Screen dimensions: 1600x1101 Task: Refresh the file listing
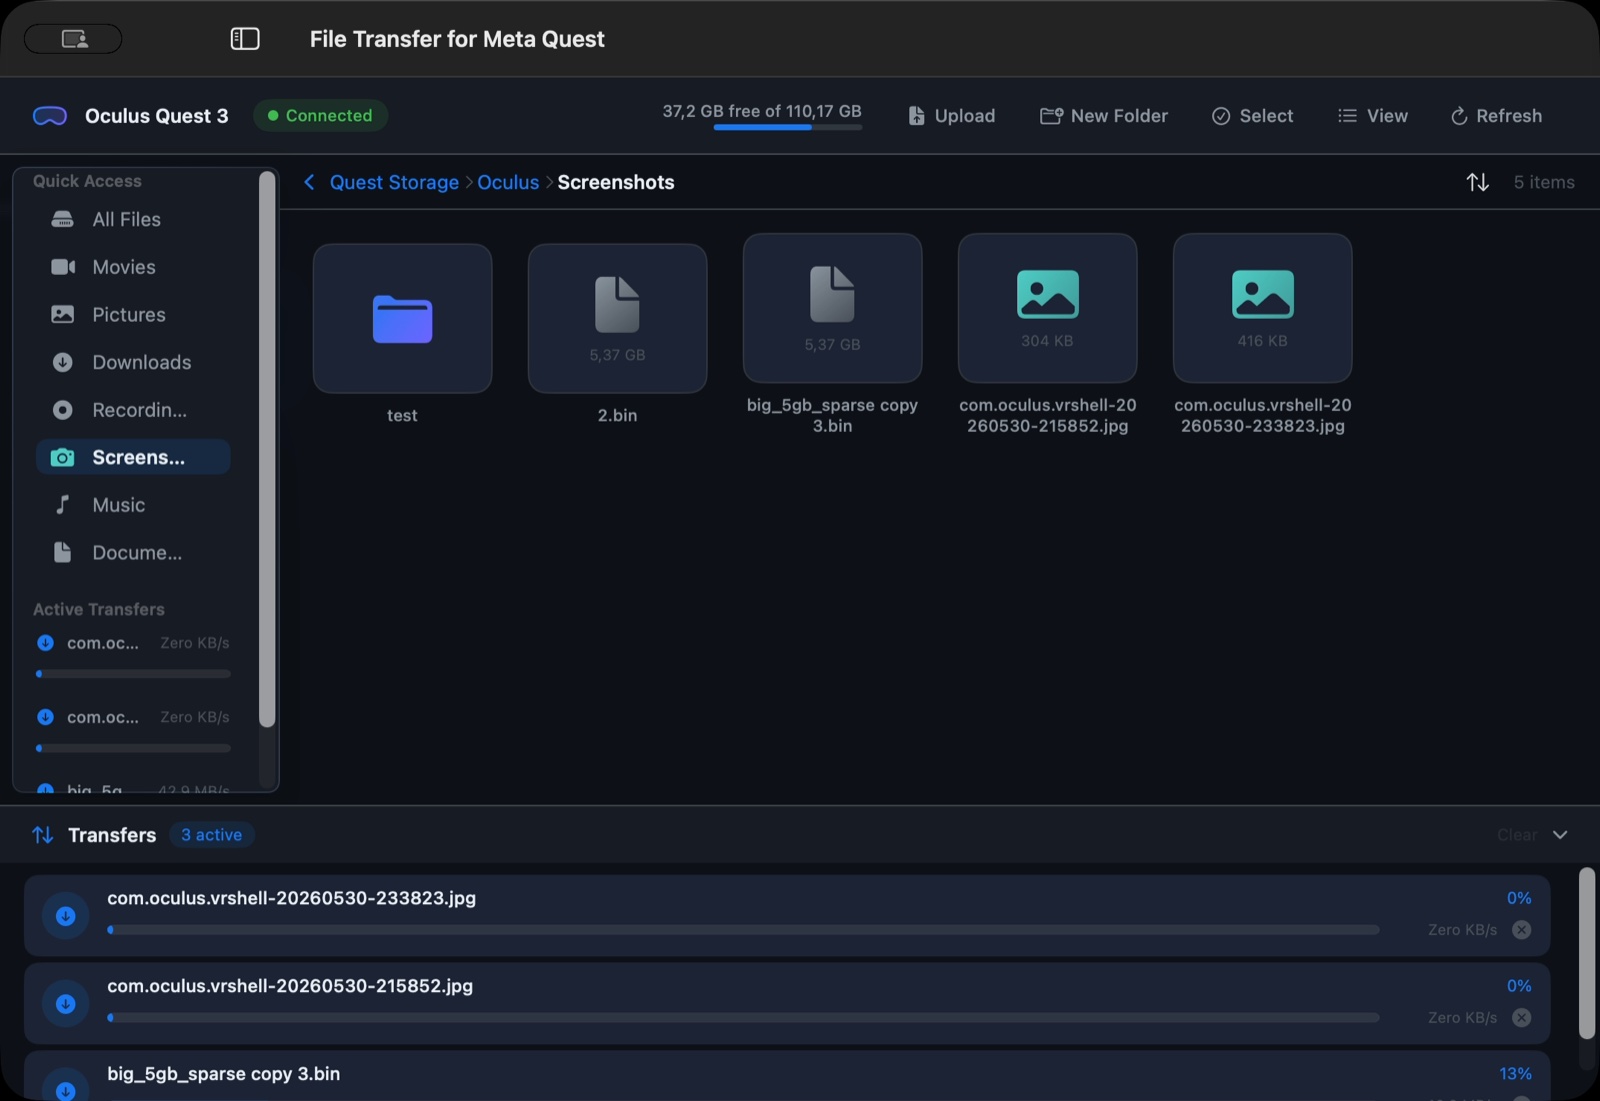[1496, 116]
